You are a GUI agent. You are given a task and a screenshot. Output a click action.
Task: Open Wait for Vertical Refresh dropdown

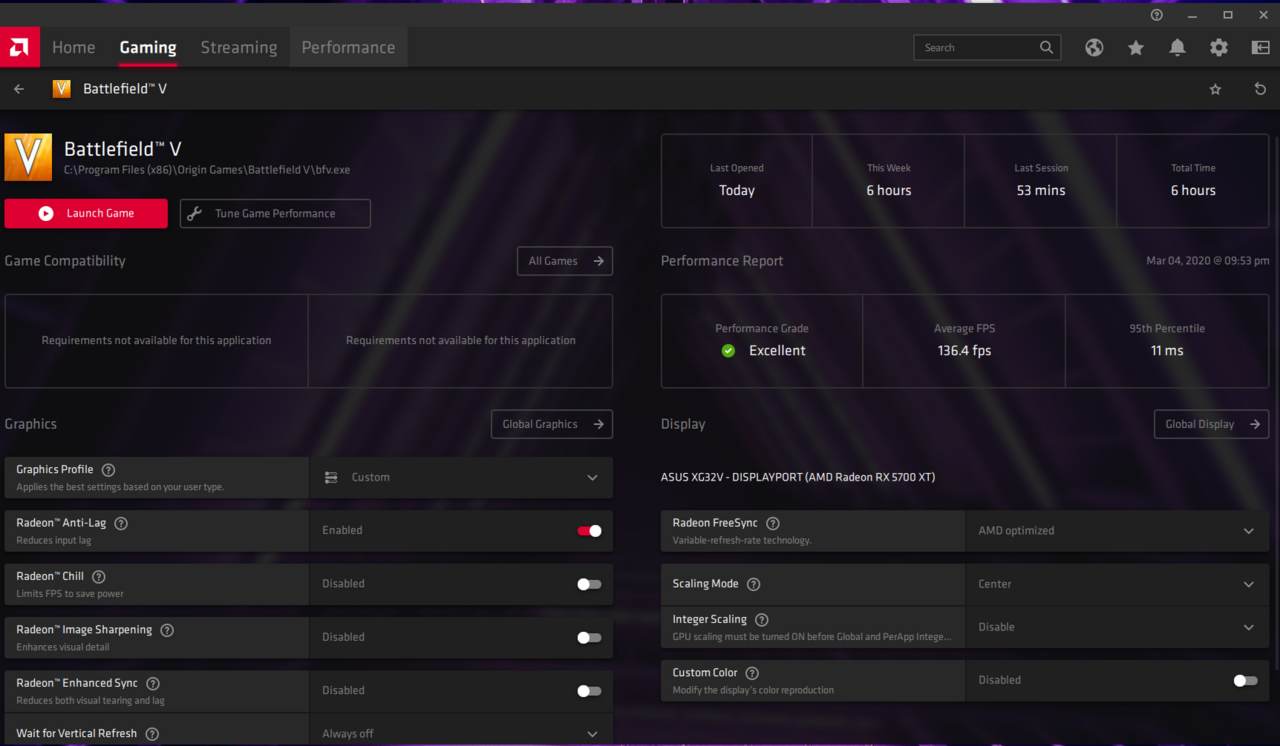(x=461, y=733)
